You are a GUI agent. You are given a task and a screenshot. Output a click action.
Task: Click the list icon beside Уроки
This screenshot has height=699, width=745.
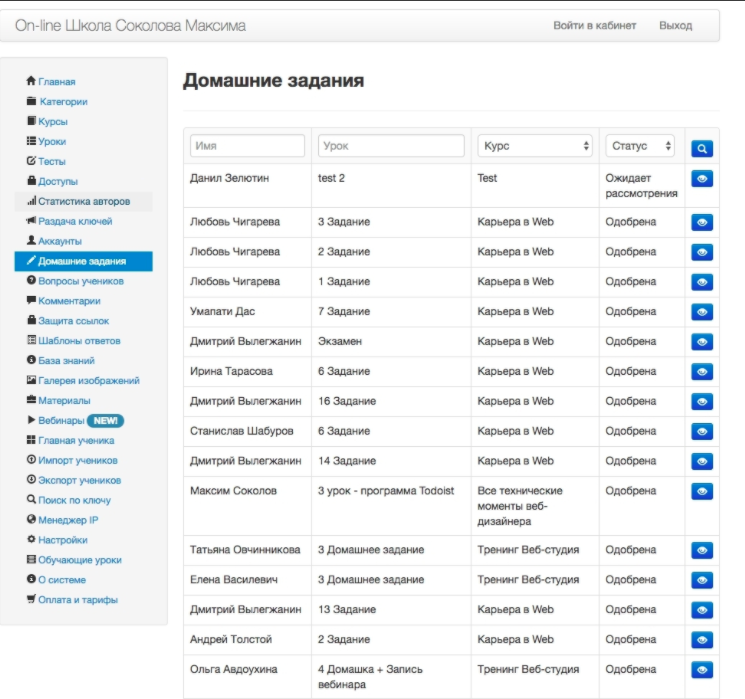coord(31,141)
